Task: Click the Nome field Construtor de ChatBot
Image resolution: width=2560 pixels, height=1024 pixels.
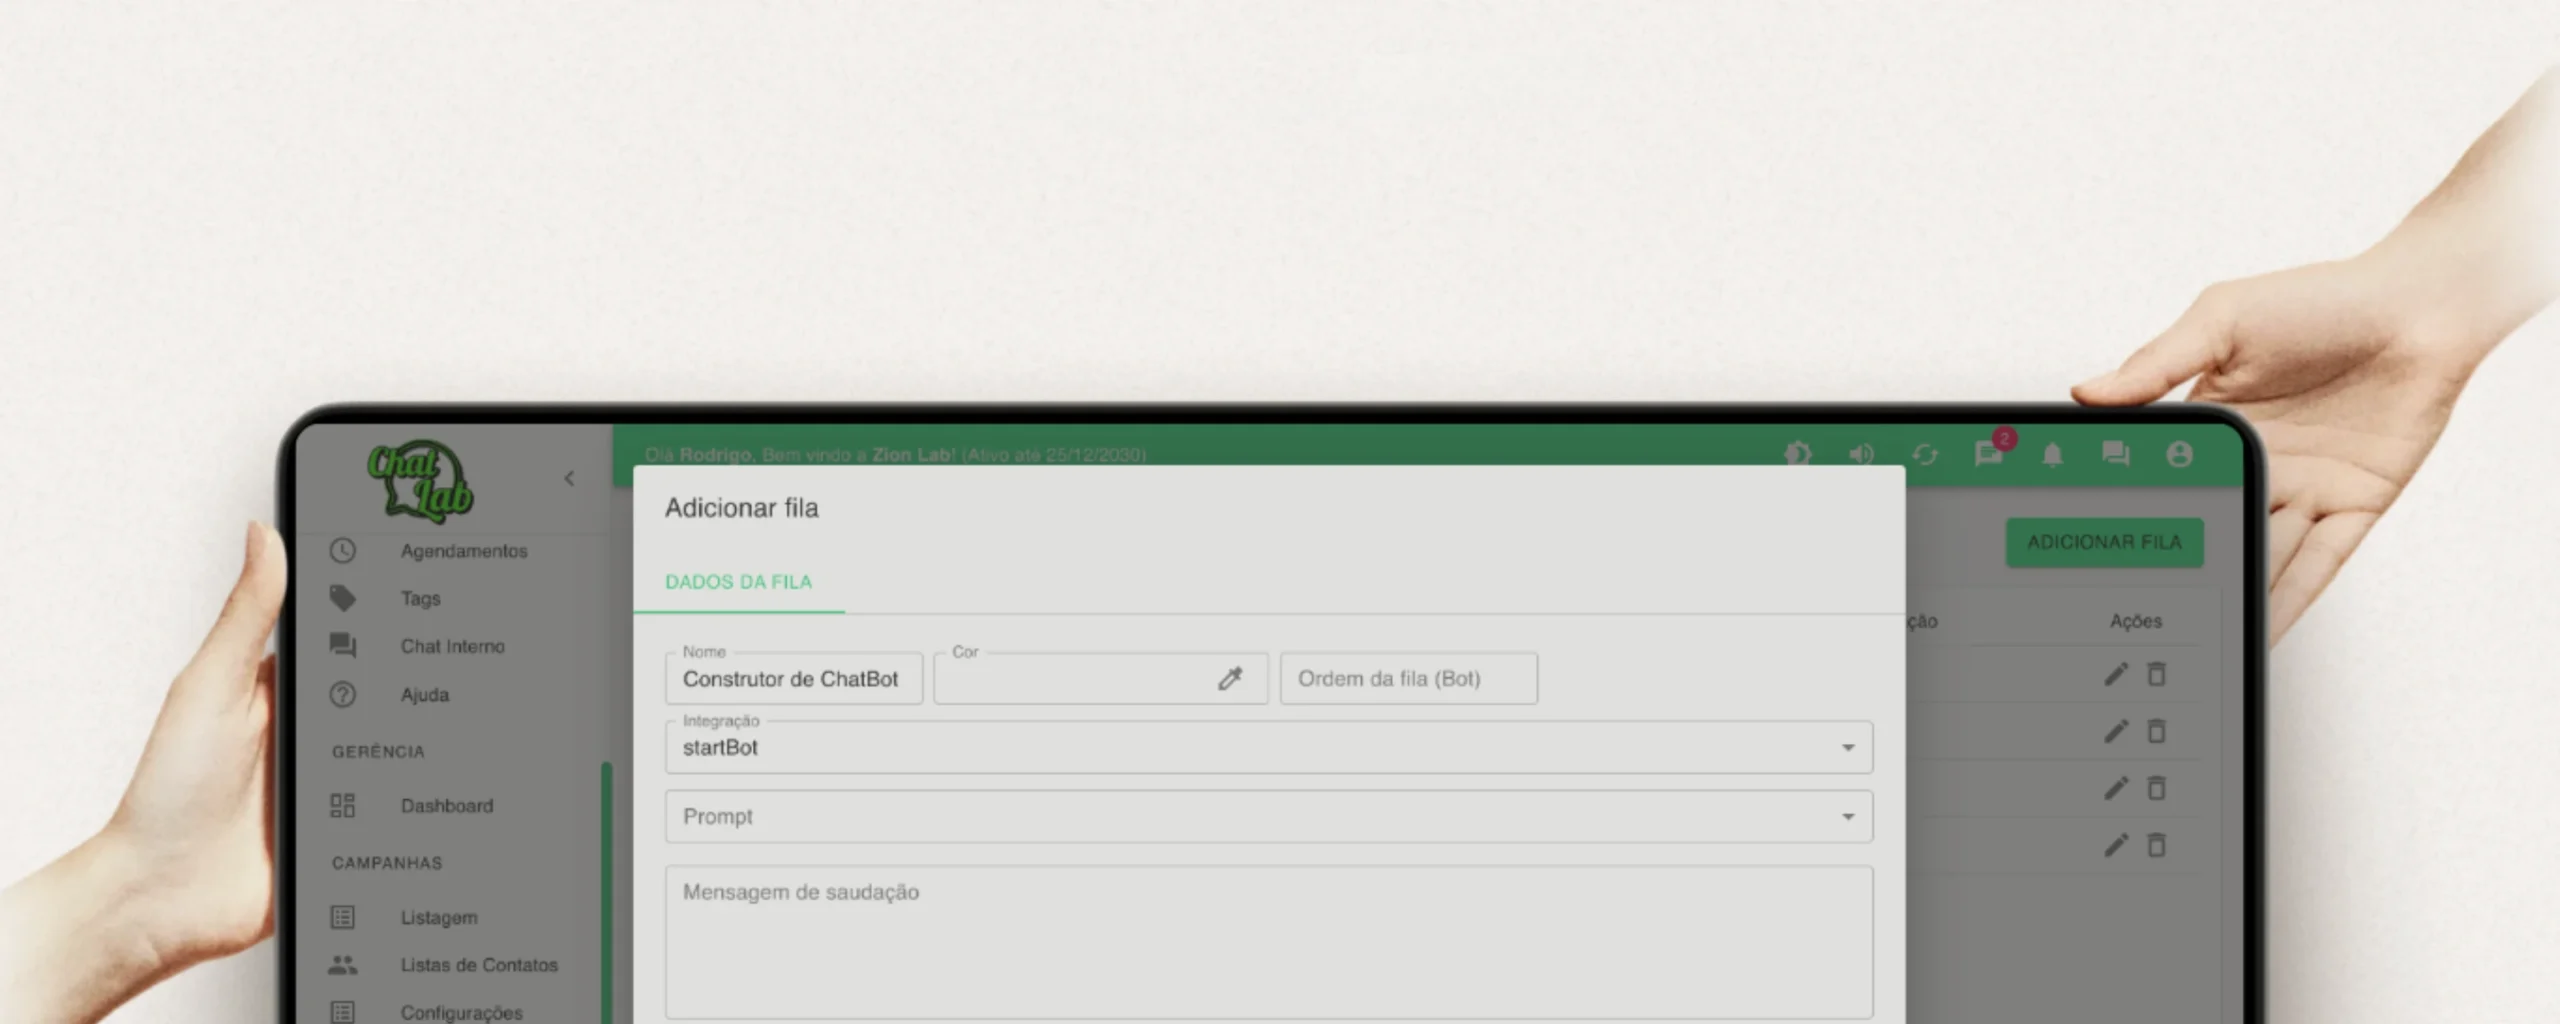Action: tap(794, 679)
